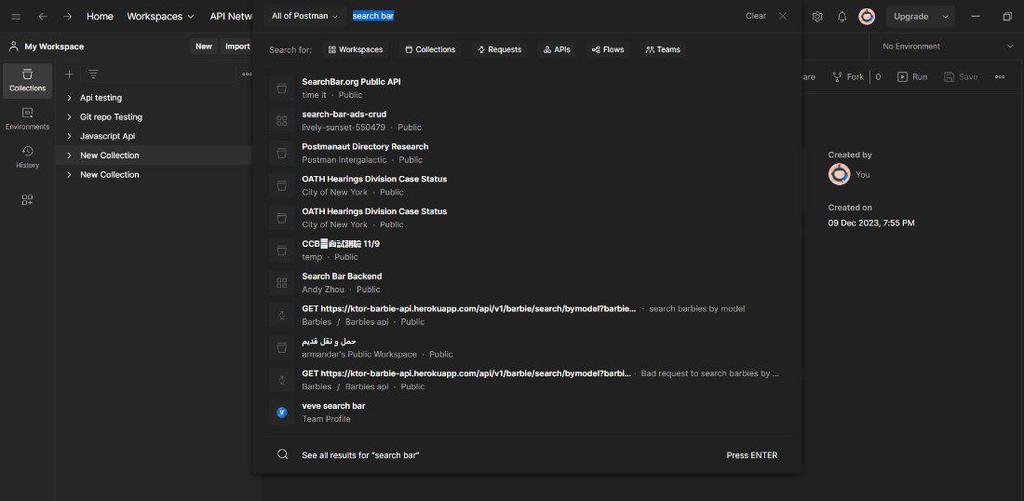Create new collection with plus icon
Viewport: 1024px width, 501px height.
pos(69,74)
